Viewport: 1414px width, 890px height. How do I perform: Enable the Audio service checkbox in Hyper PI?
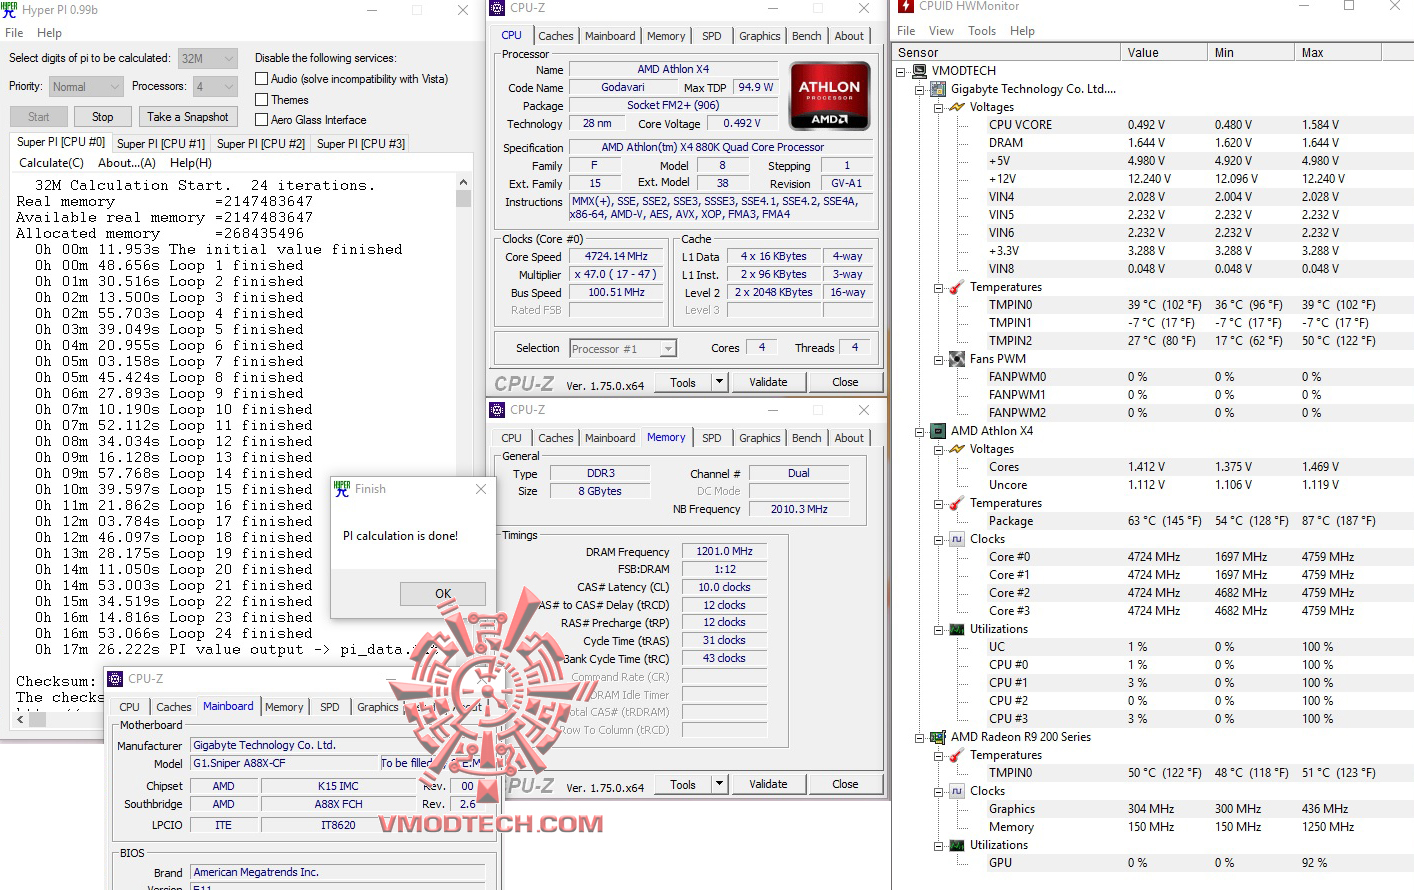point(262,79)
